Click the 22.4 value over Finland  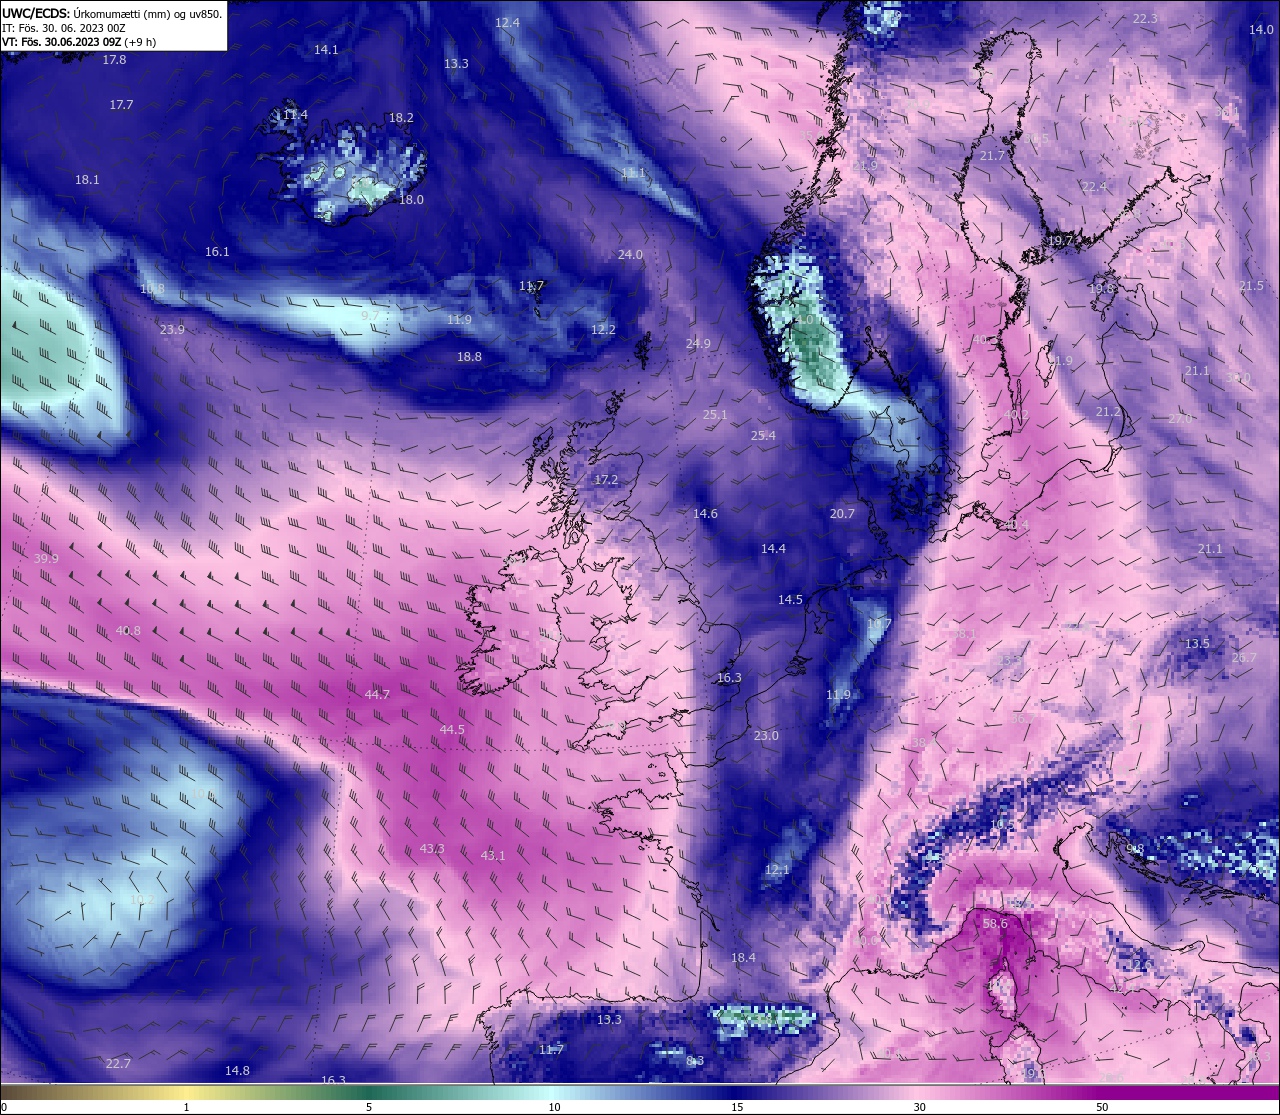[1094, 187]
